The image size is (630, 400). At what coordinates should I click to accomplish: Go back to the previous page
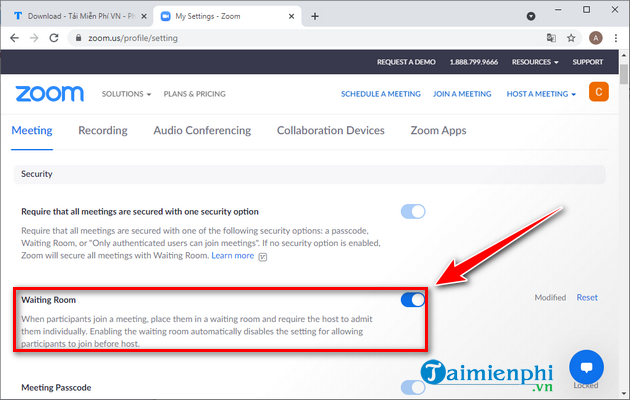[x=14, y=39]
